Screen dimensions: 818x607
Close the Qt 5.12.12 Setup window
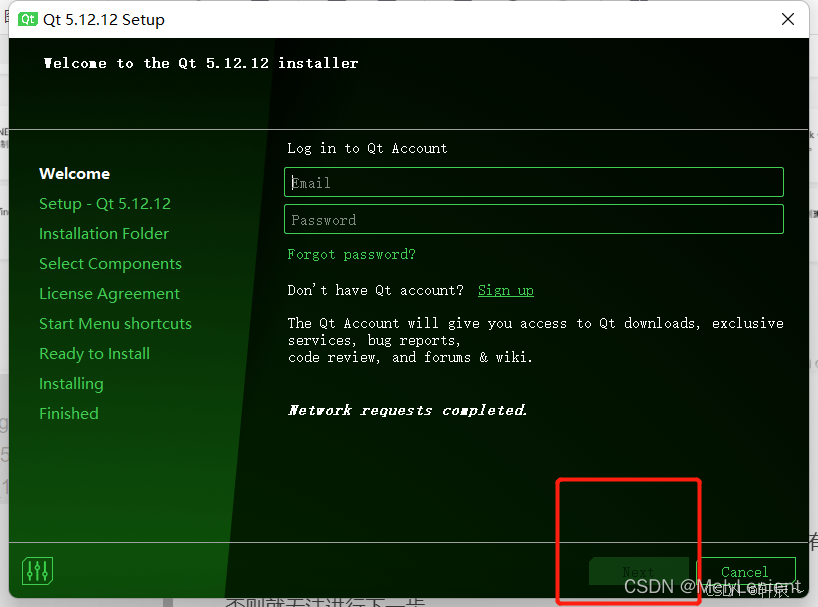point(788,19)
